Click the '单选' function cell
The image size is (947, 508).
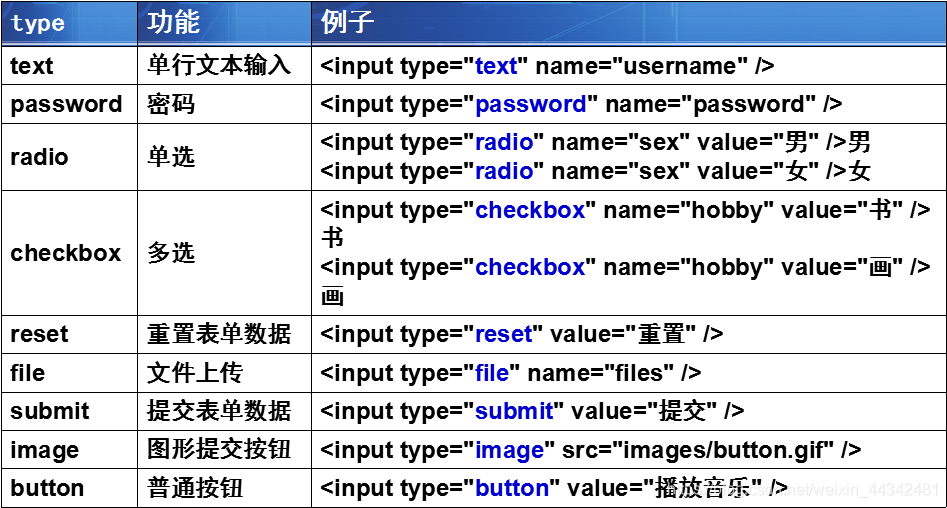[224, 157]
